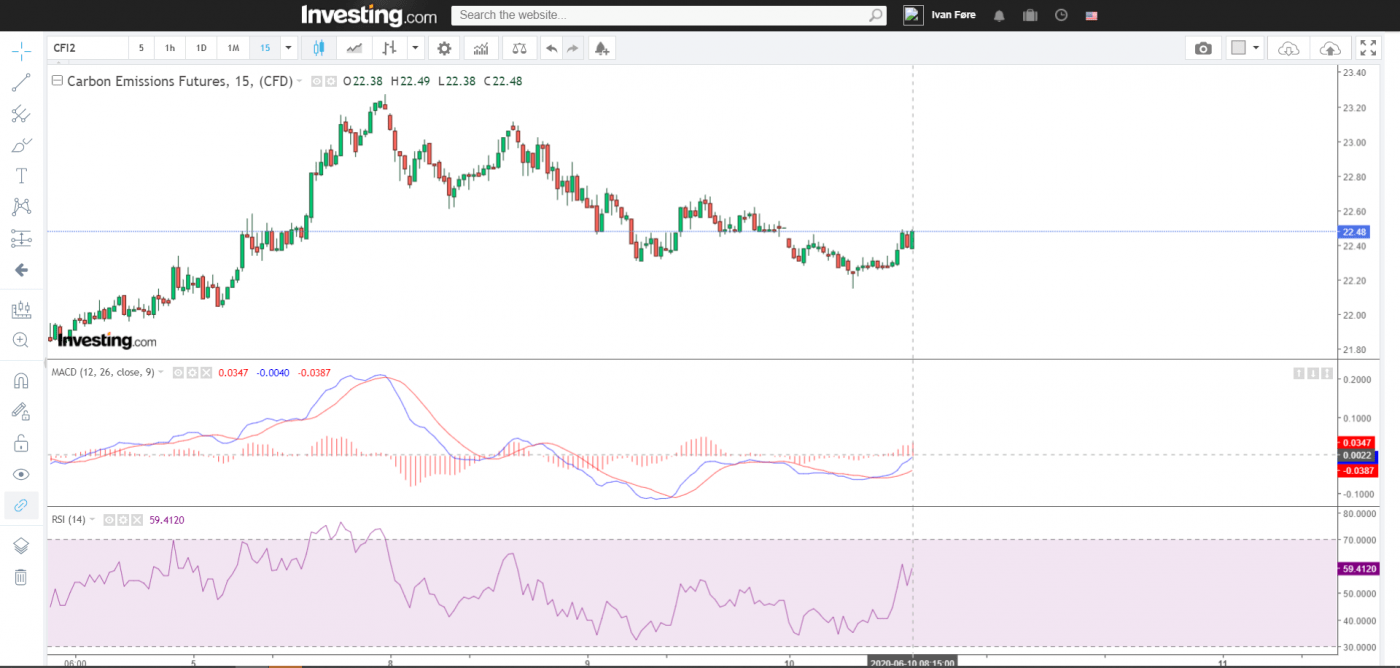
Task: Go to the Investing.com logo homepage link
Action: (x=369, y=15)
